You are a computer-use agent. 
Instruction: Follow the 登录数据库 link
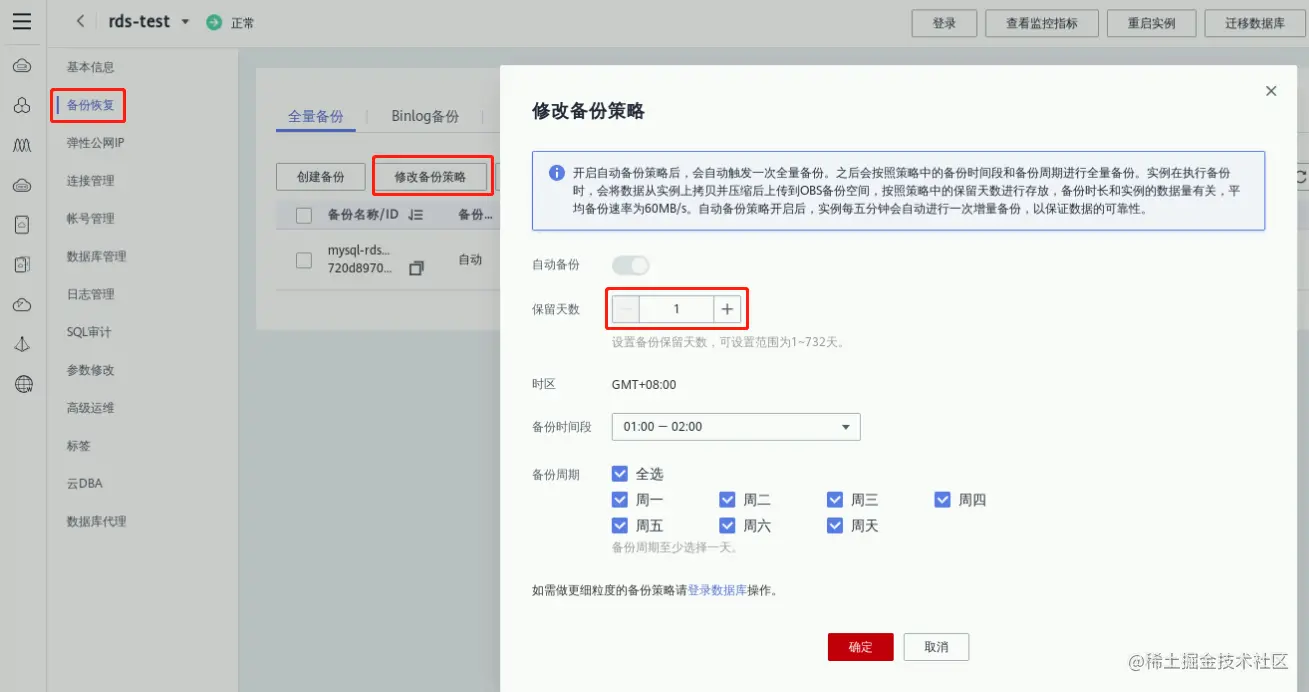pos(717,591)
